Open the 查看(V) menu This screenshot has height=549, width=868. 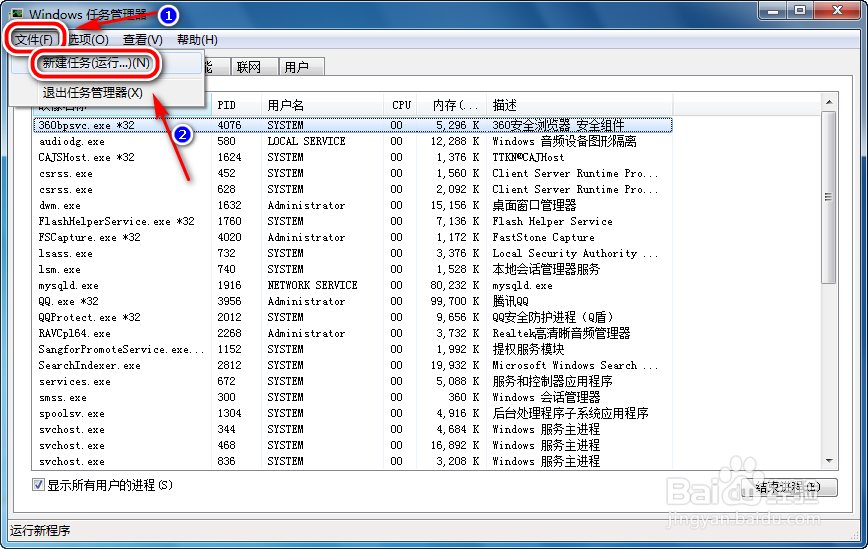pyautogui.click(x=142, y=40)
